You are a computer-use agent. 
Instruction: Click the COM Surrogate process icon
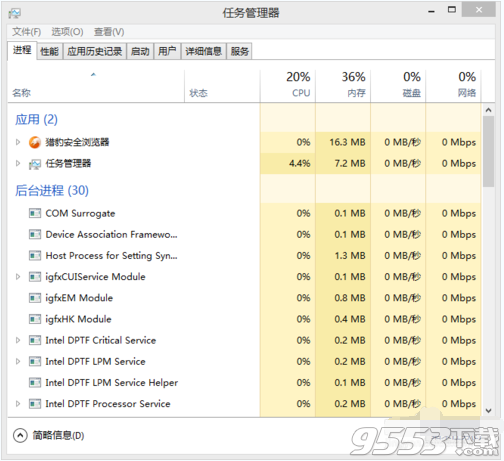point(35,213)
